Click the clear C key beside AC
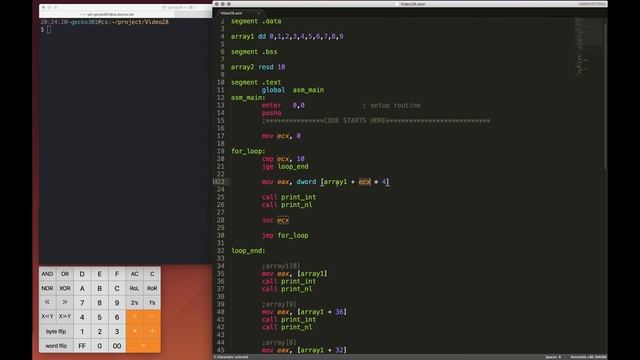The image size is (640, 360). tap(152, 274)
